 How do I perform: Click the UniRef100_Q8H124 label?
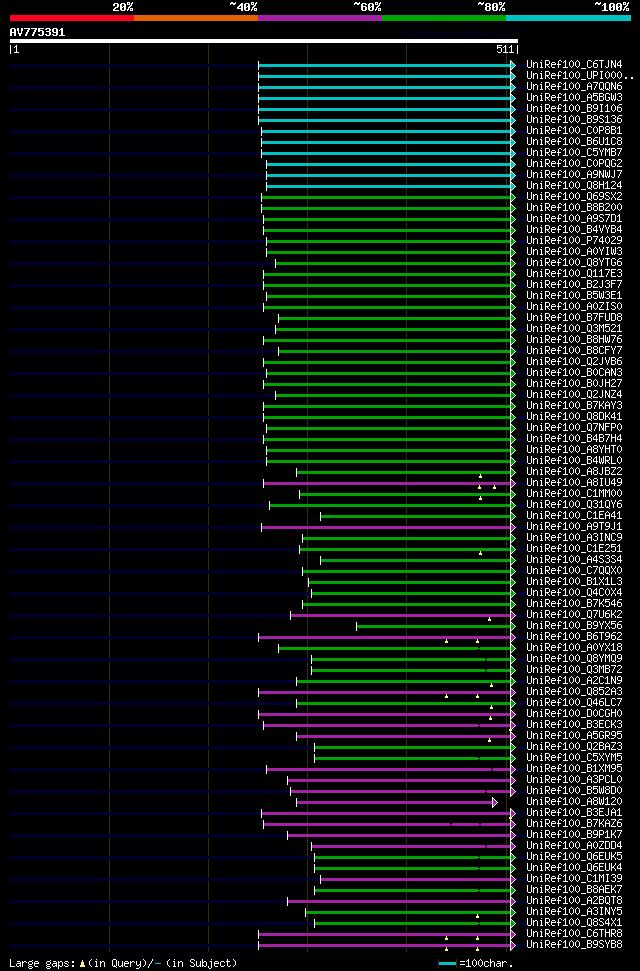click(574, 186)
